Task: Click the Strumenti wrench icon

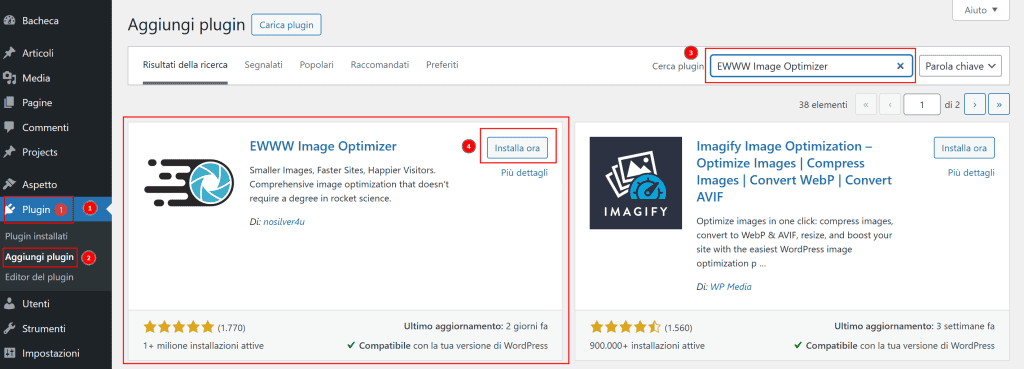Action: 9,329
